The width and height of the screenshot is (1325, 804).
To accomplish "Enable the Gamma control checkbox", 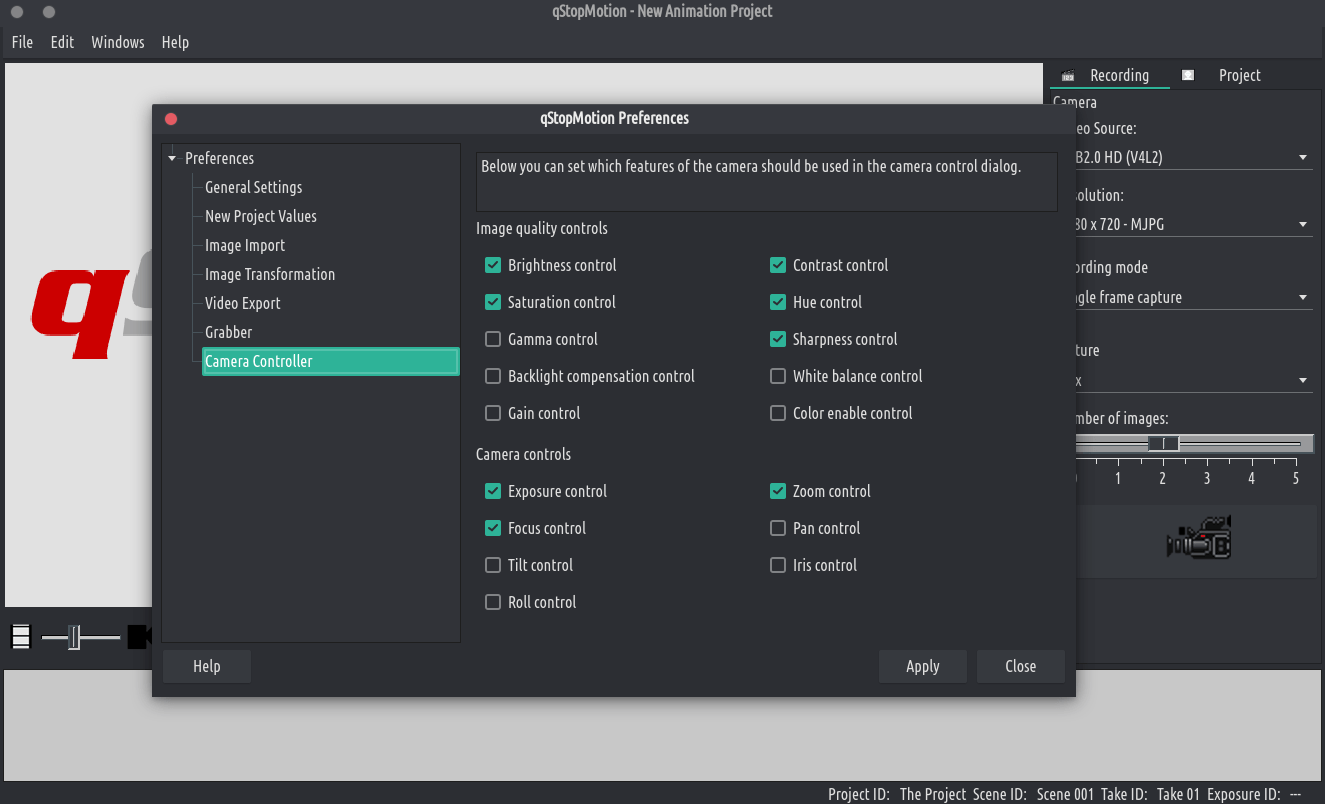I will 493,339.
